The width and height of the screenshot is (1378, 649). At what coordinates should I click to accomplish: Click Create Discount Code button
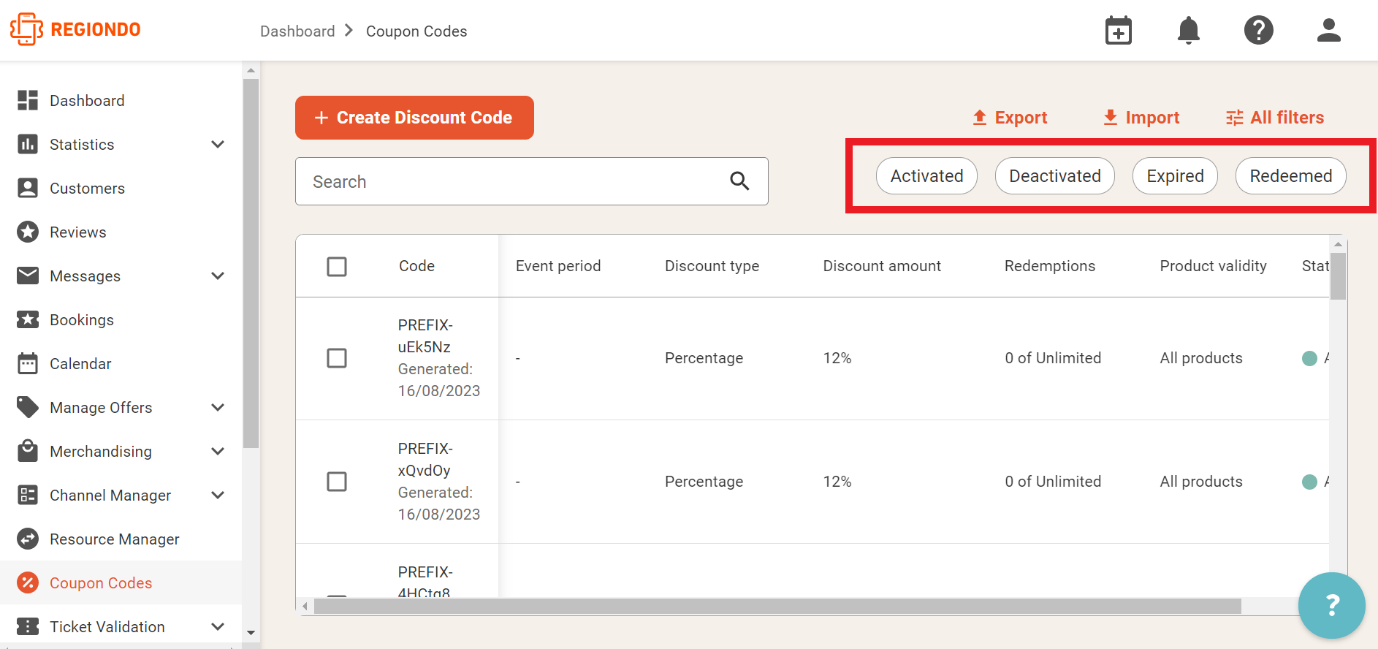pyautogui.click(x=414, y=117)
